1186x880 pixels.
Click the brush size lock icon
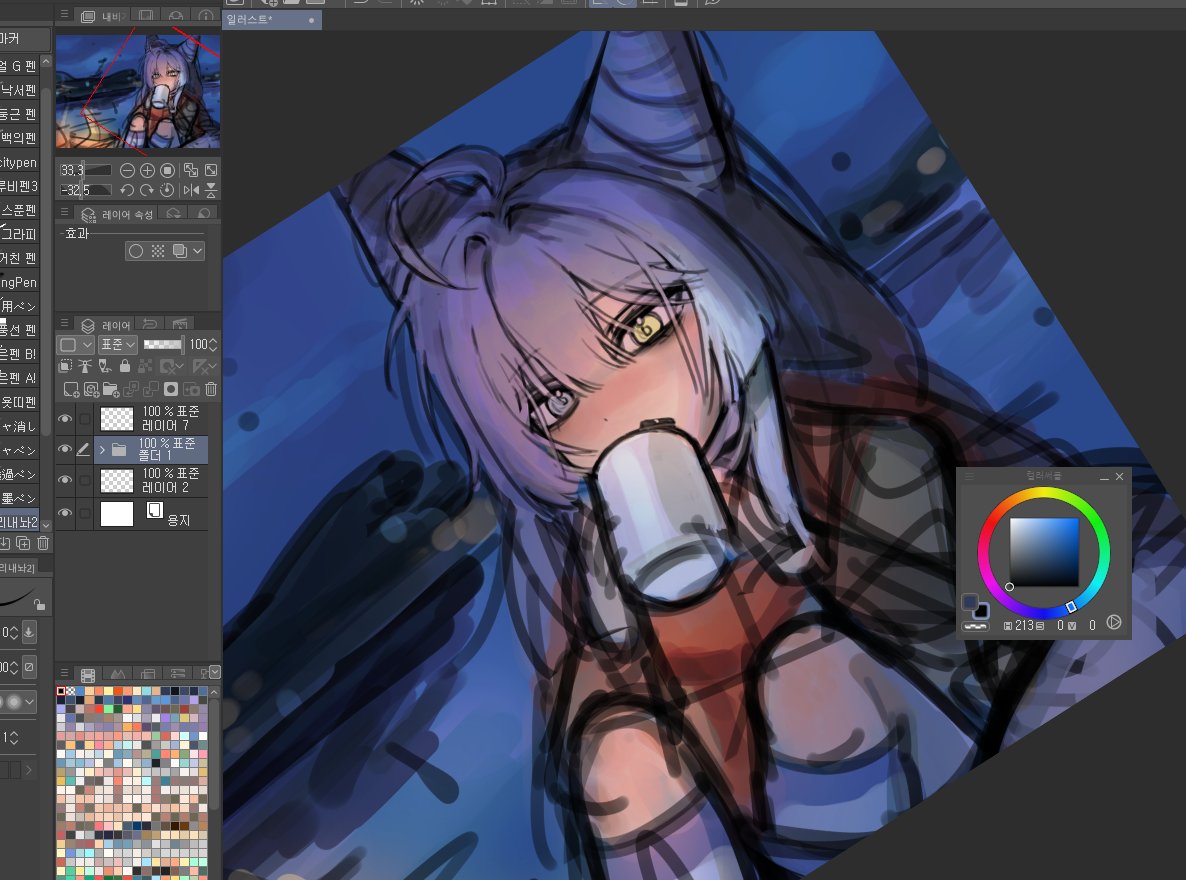[x=39, y=604]
